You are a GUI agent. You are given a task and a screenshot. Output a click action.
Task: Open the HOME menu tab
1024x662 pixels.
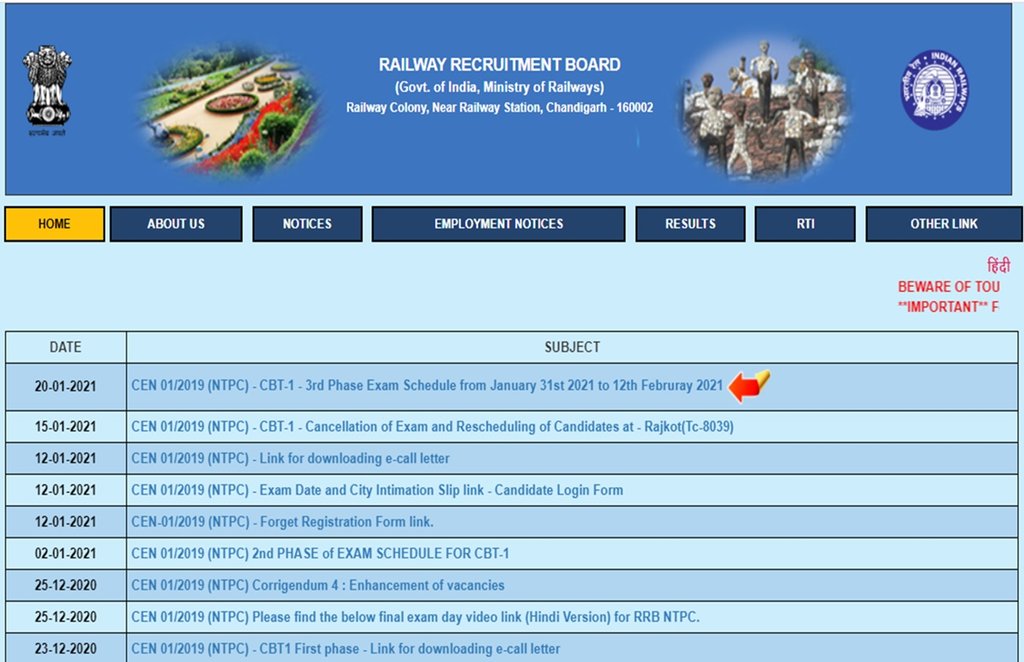tap(54, 224)
